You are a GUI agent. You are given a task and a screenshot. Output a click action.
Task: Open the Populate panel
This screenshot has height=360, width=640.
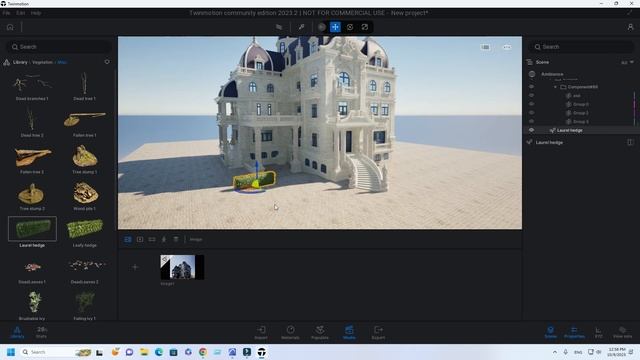click(x=320, y=333)
